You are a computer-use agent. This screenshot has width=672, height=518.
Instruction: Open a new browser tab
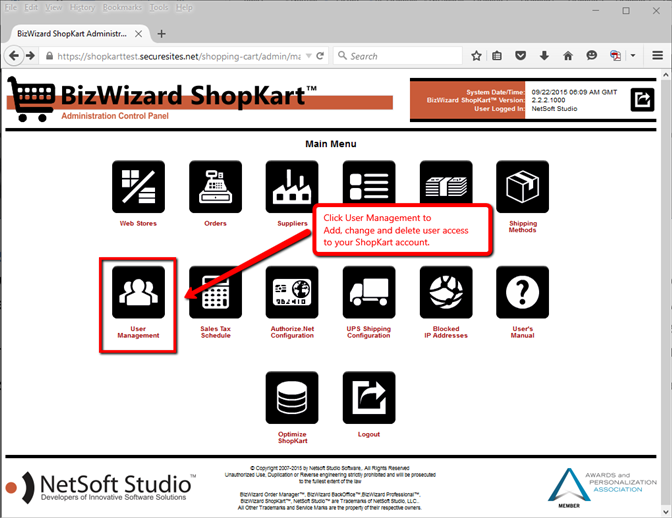[x=161, y=33]
